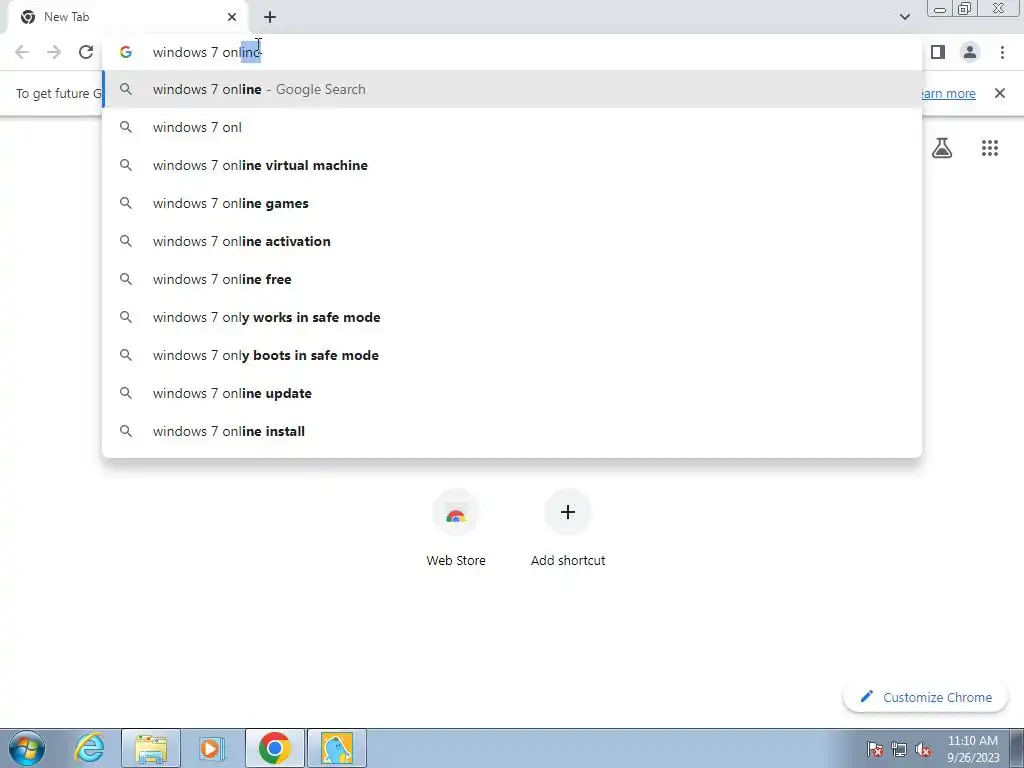1024x768 pixels.
Task: Open the clock showing 11:10 AM
Action: (973, 749)
